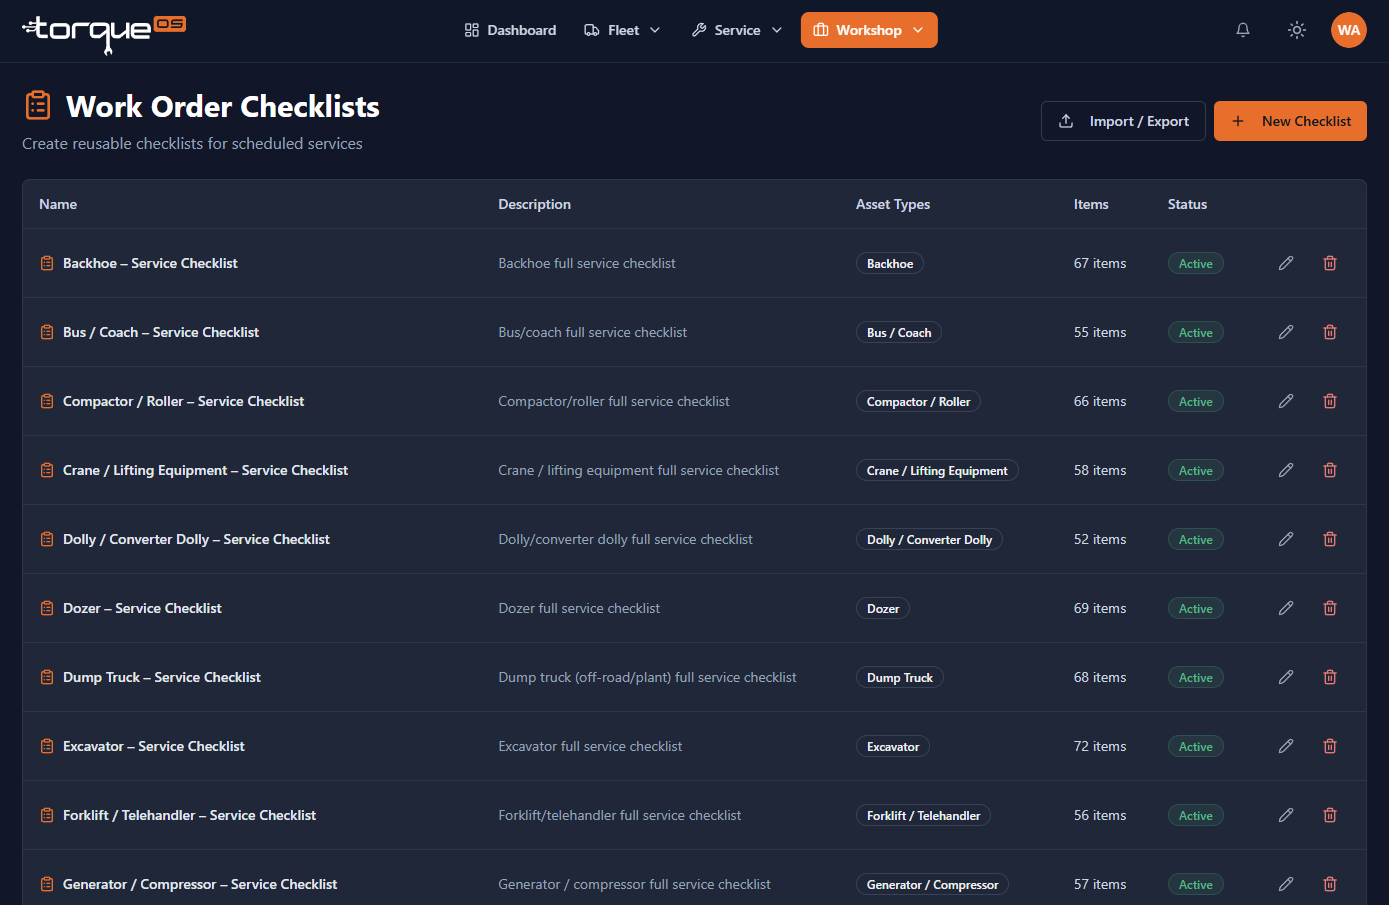
Task: Delete the Crane / Lifting Equipment checklist
Action: point(1330,470)
